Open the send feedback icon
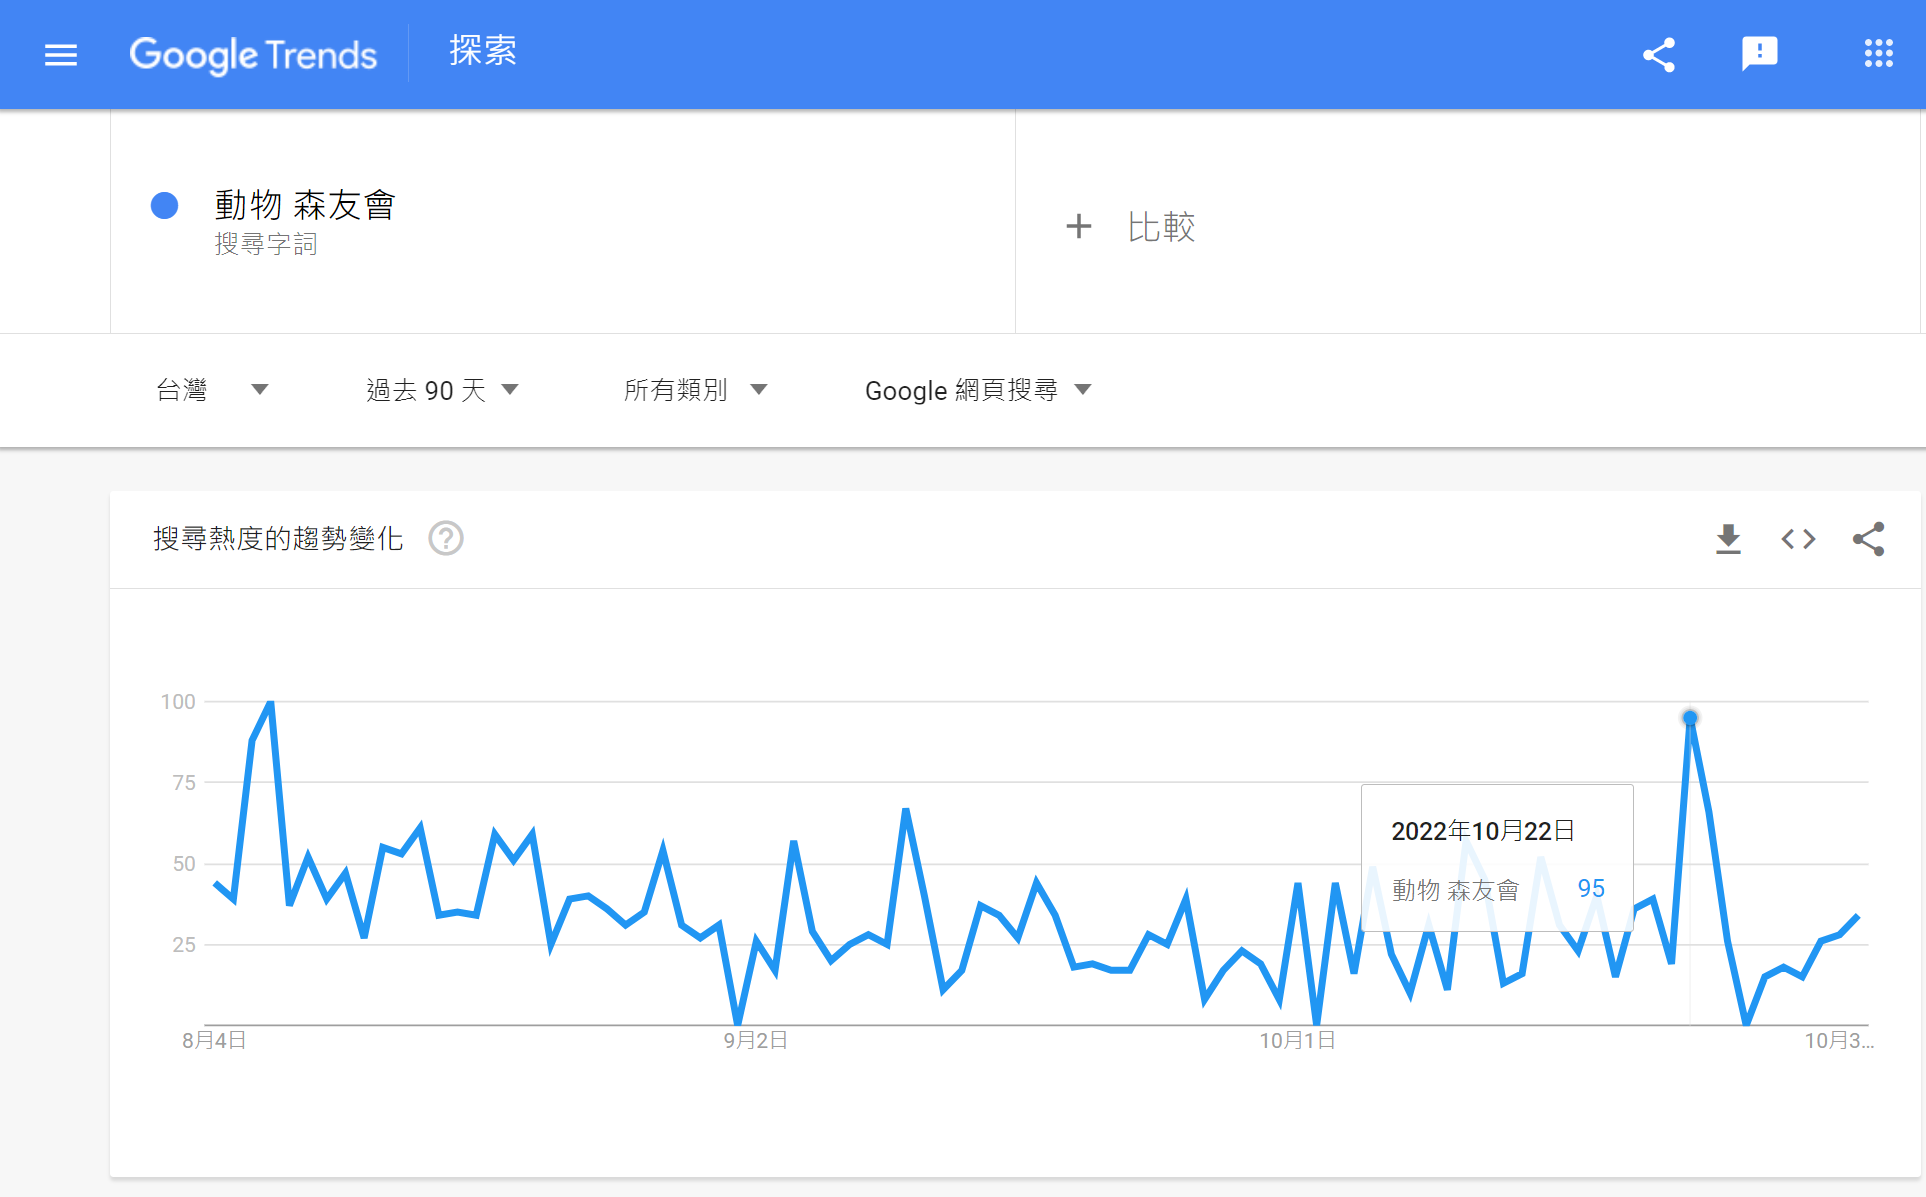This screenshot has height=1197, width=1926. pos(1759,54)
